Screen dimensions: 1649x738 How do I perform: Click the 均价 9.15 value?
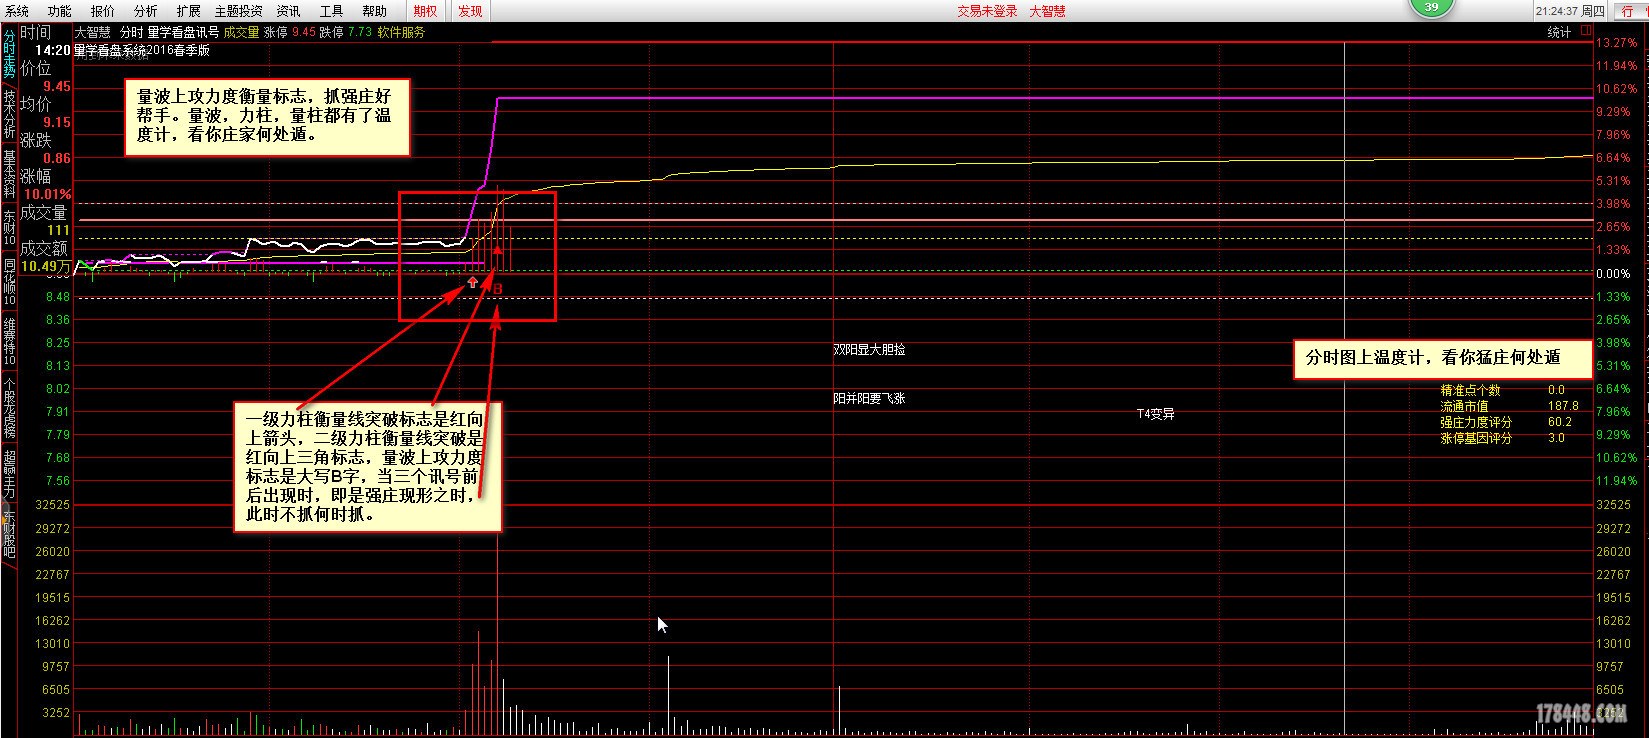[57, 122]
